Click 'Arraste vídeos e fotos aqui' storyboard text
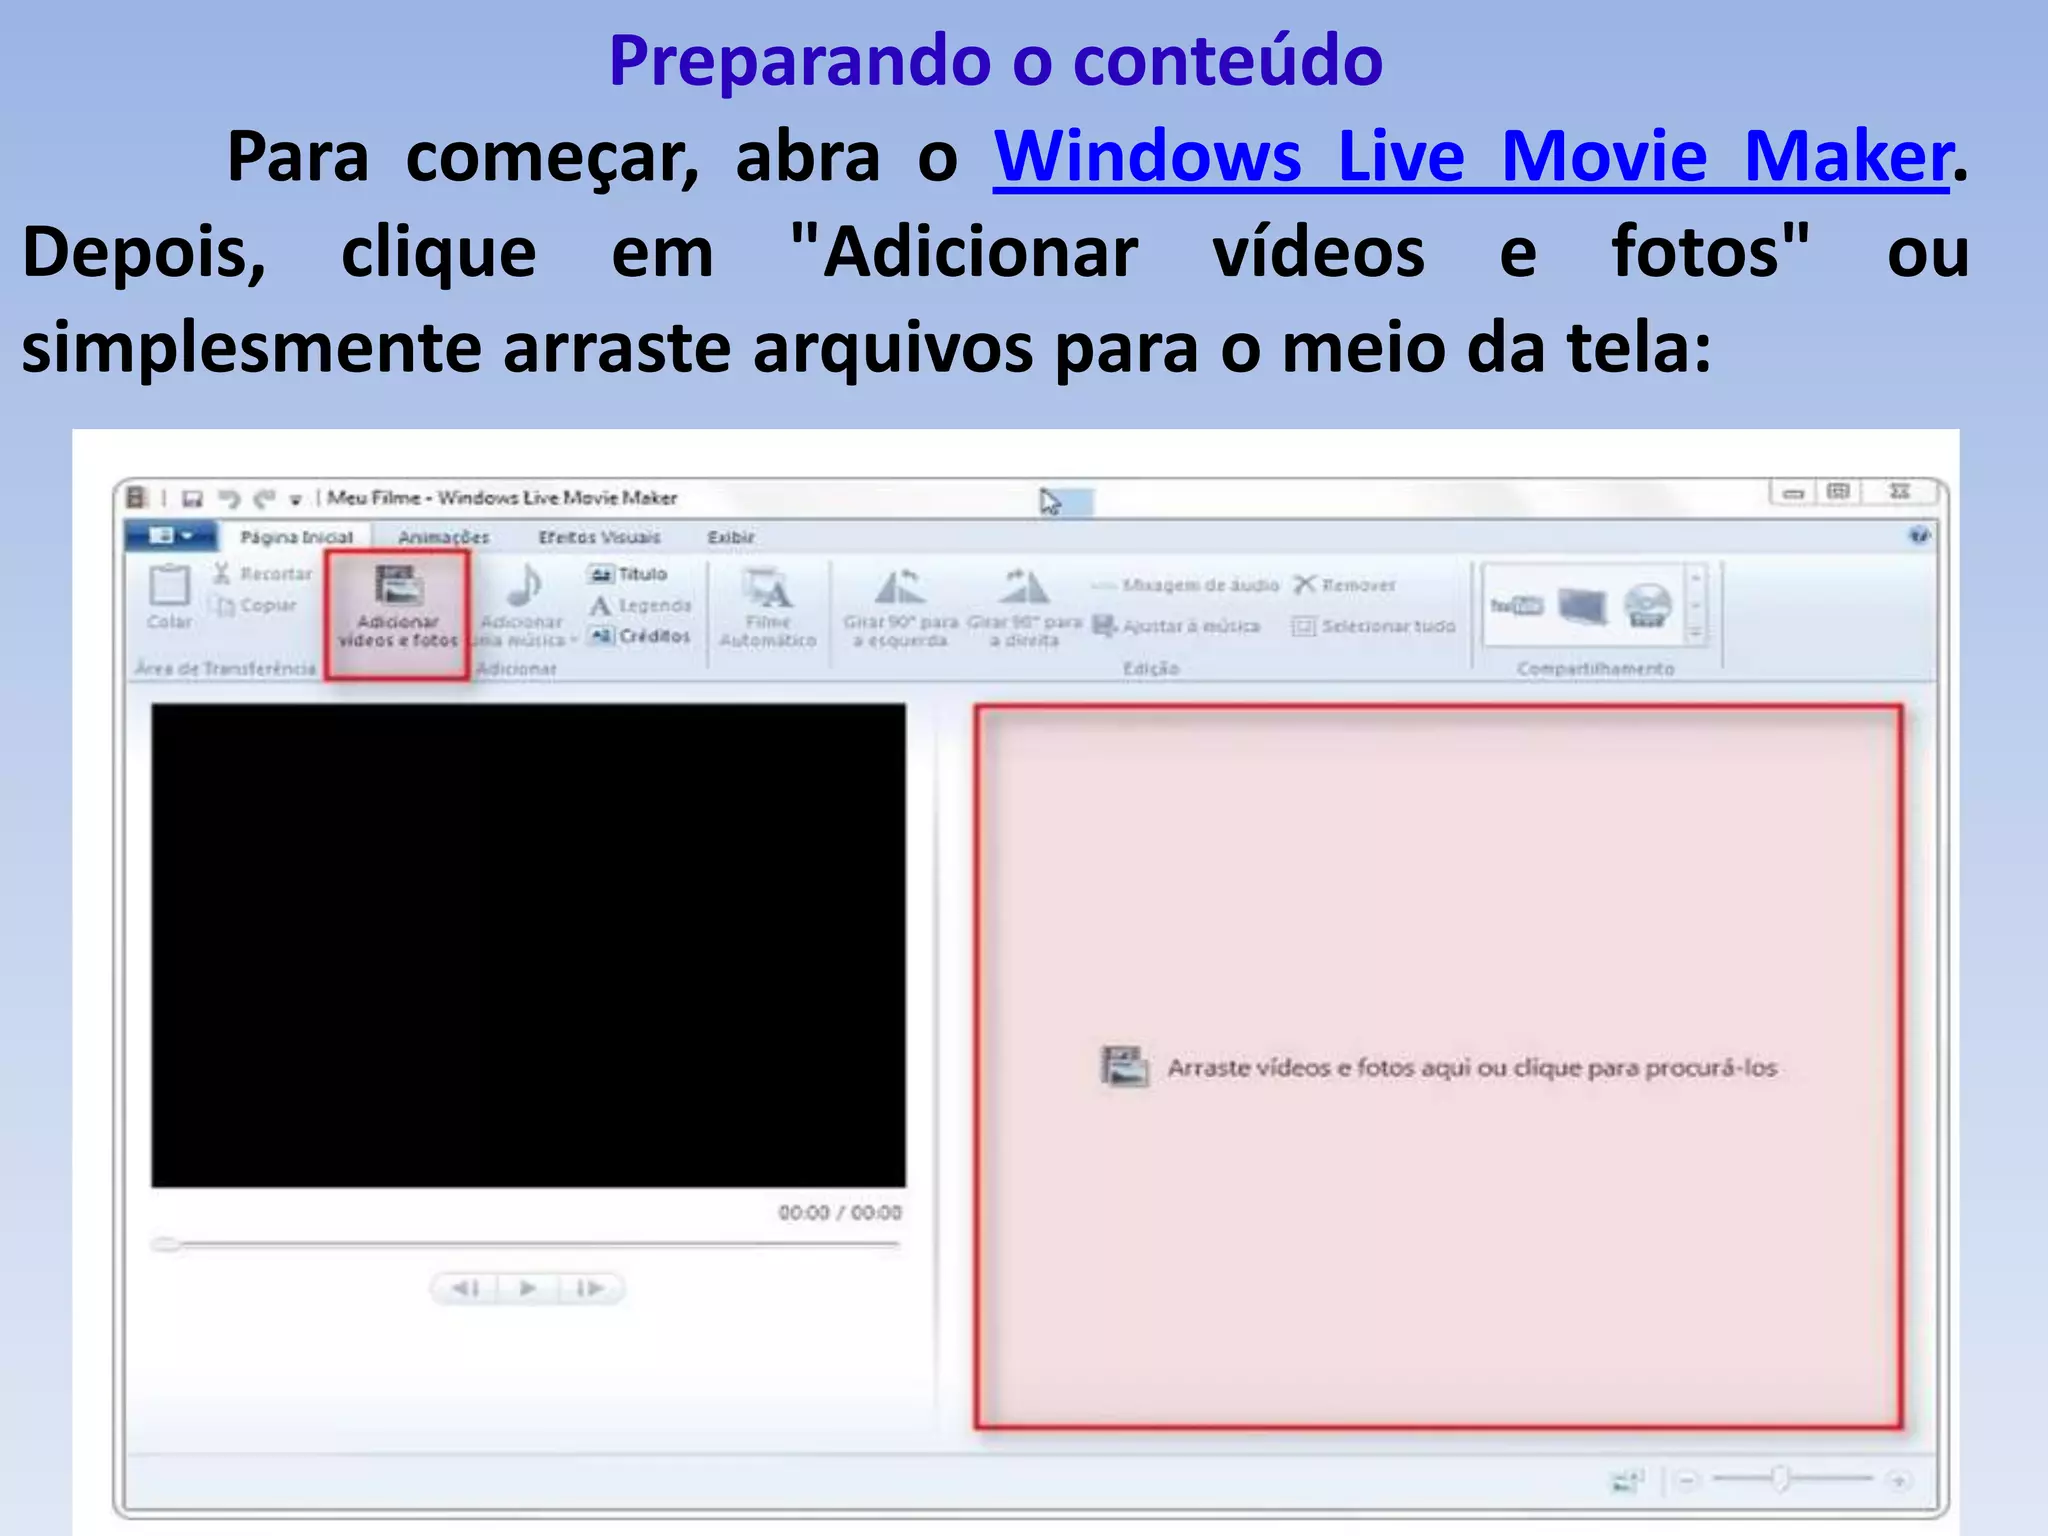This screenshot has height=1536, width=2048. pos(1472,1068)
